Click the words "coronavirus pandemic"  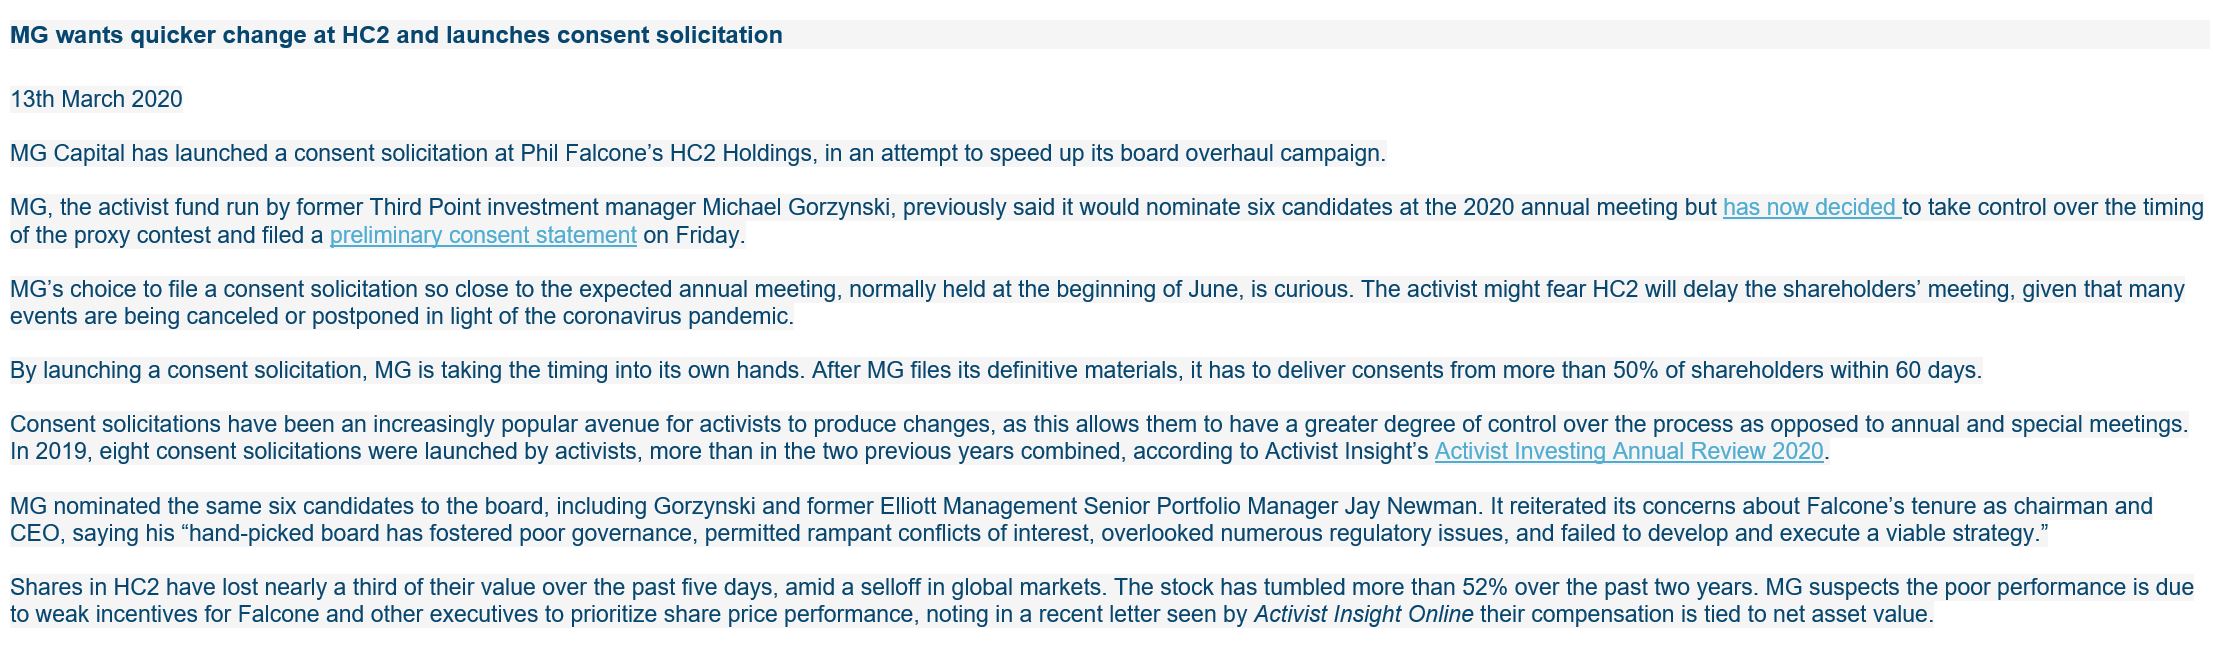[x=676, y=317]
